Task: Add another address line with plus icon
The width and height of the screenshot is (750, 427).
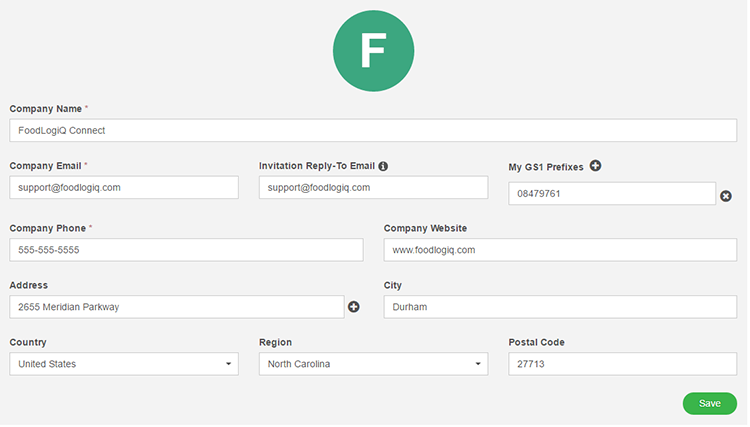Action: [354, 307]
